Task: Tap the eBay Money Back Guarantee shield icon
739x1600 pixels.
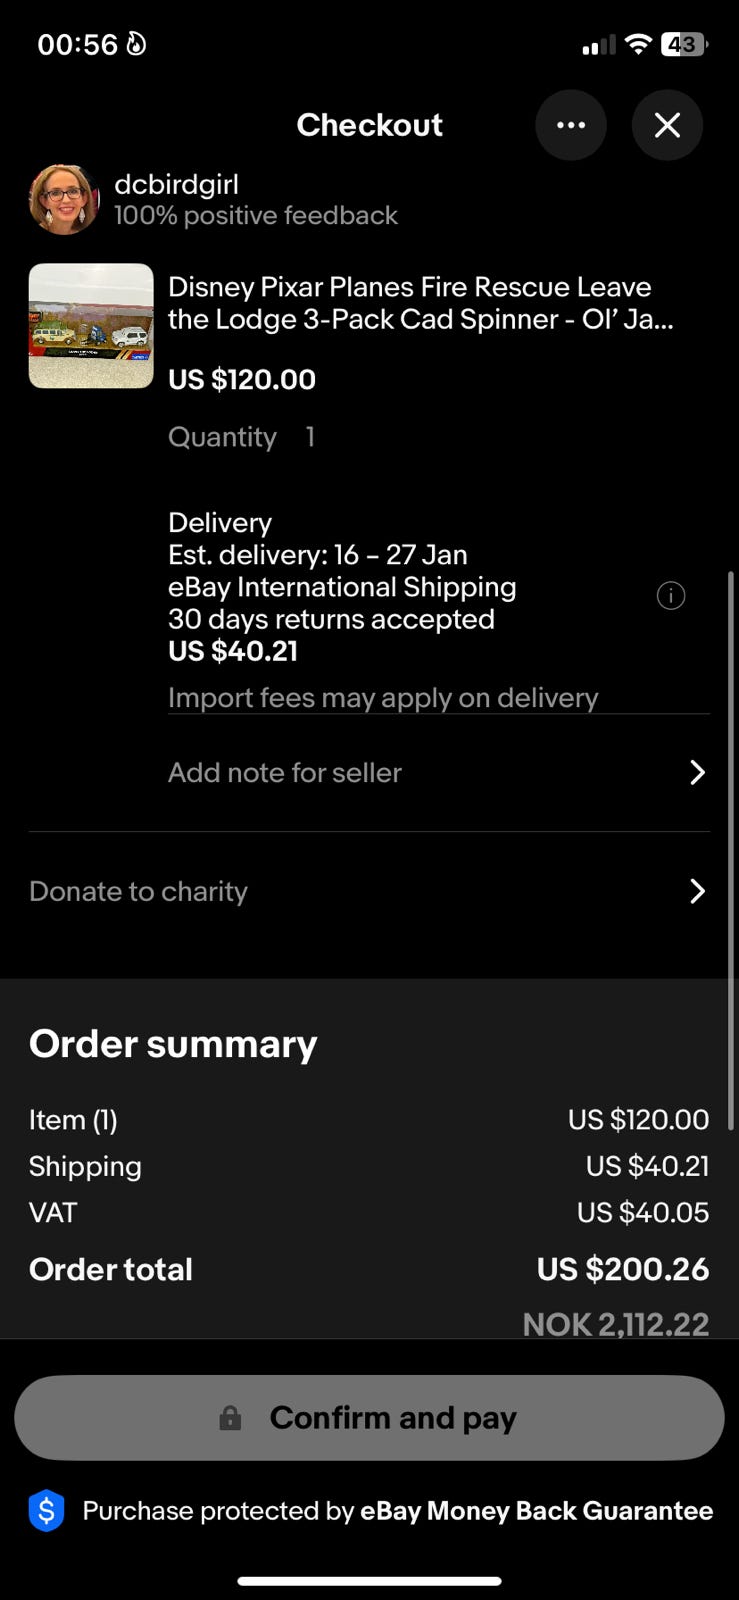Action: coord(46,1510)
